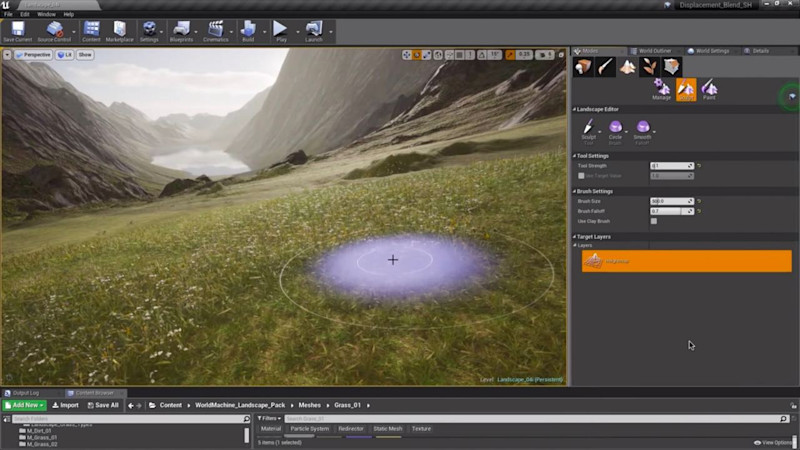800x450 pixels.
Task: Open the Content toolbar icon
Action: (91, 32)
